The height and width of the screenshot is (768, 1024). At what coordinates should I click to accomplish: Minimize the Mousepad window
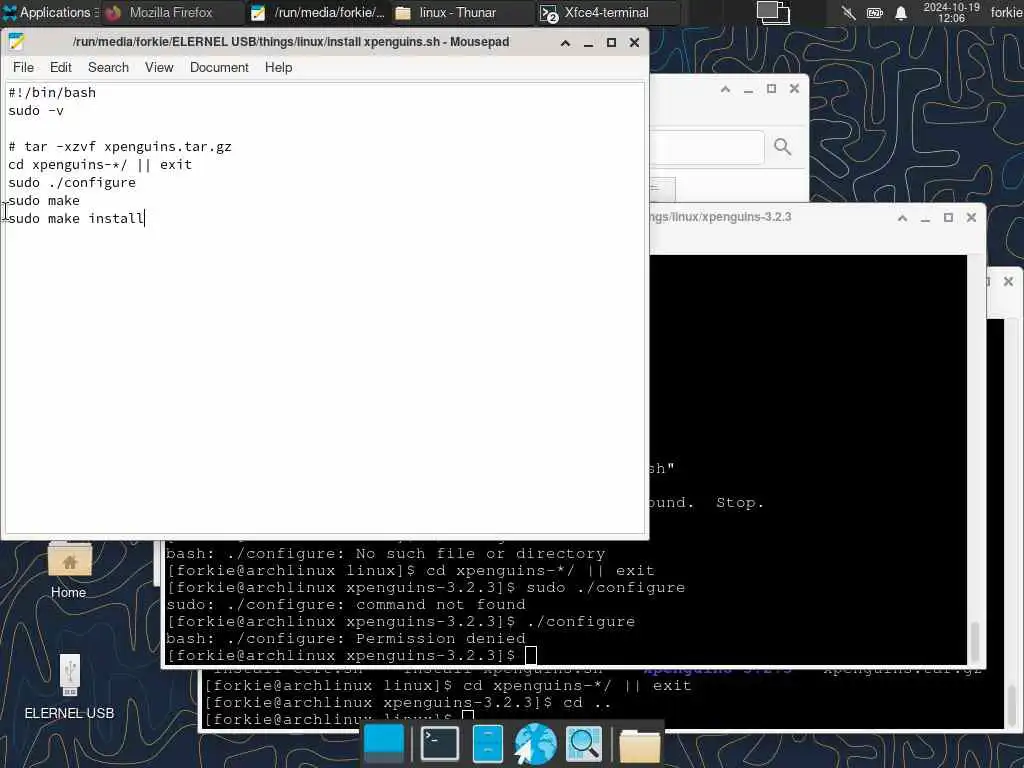click(588, 43)
